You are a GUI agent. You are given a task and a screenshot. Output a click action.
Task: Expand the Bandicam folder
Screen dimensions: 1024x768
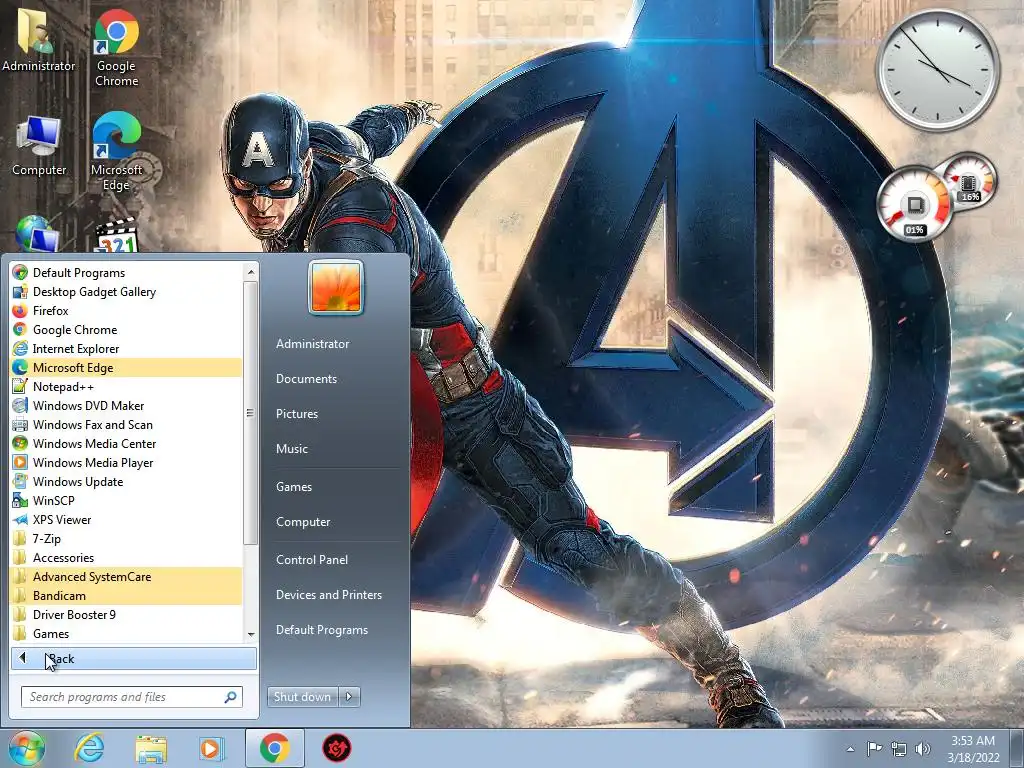pos(126,594)
